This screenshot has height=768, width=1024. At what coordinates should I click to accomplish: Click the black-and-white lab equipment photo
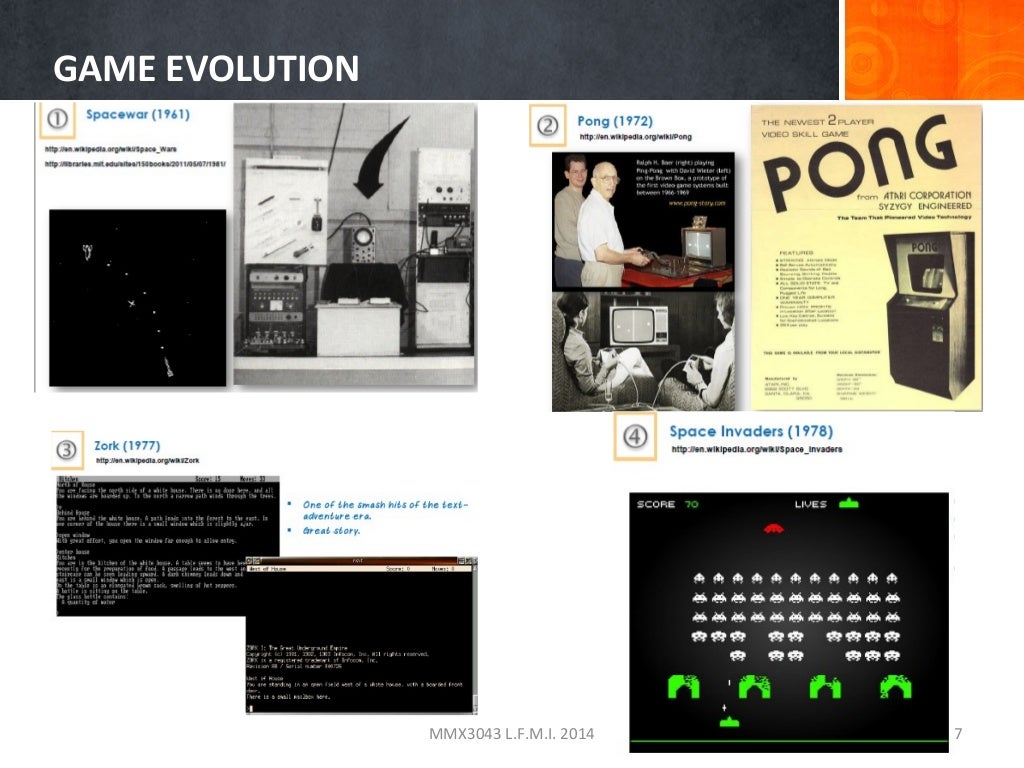click(355, 246)
